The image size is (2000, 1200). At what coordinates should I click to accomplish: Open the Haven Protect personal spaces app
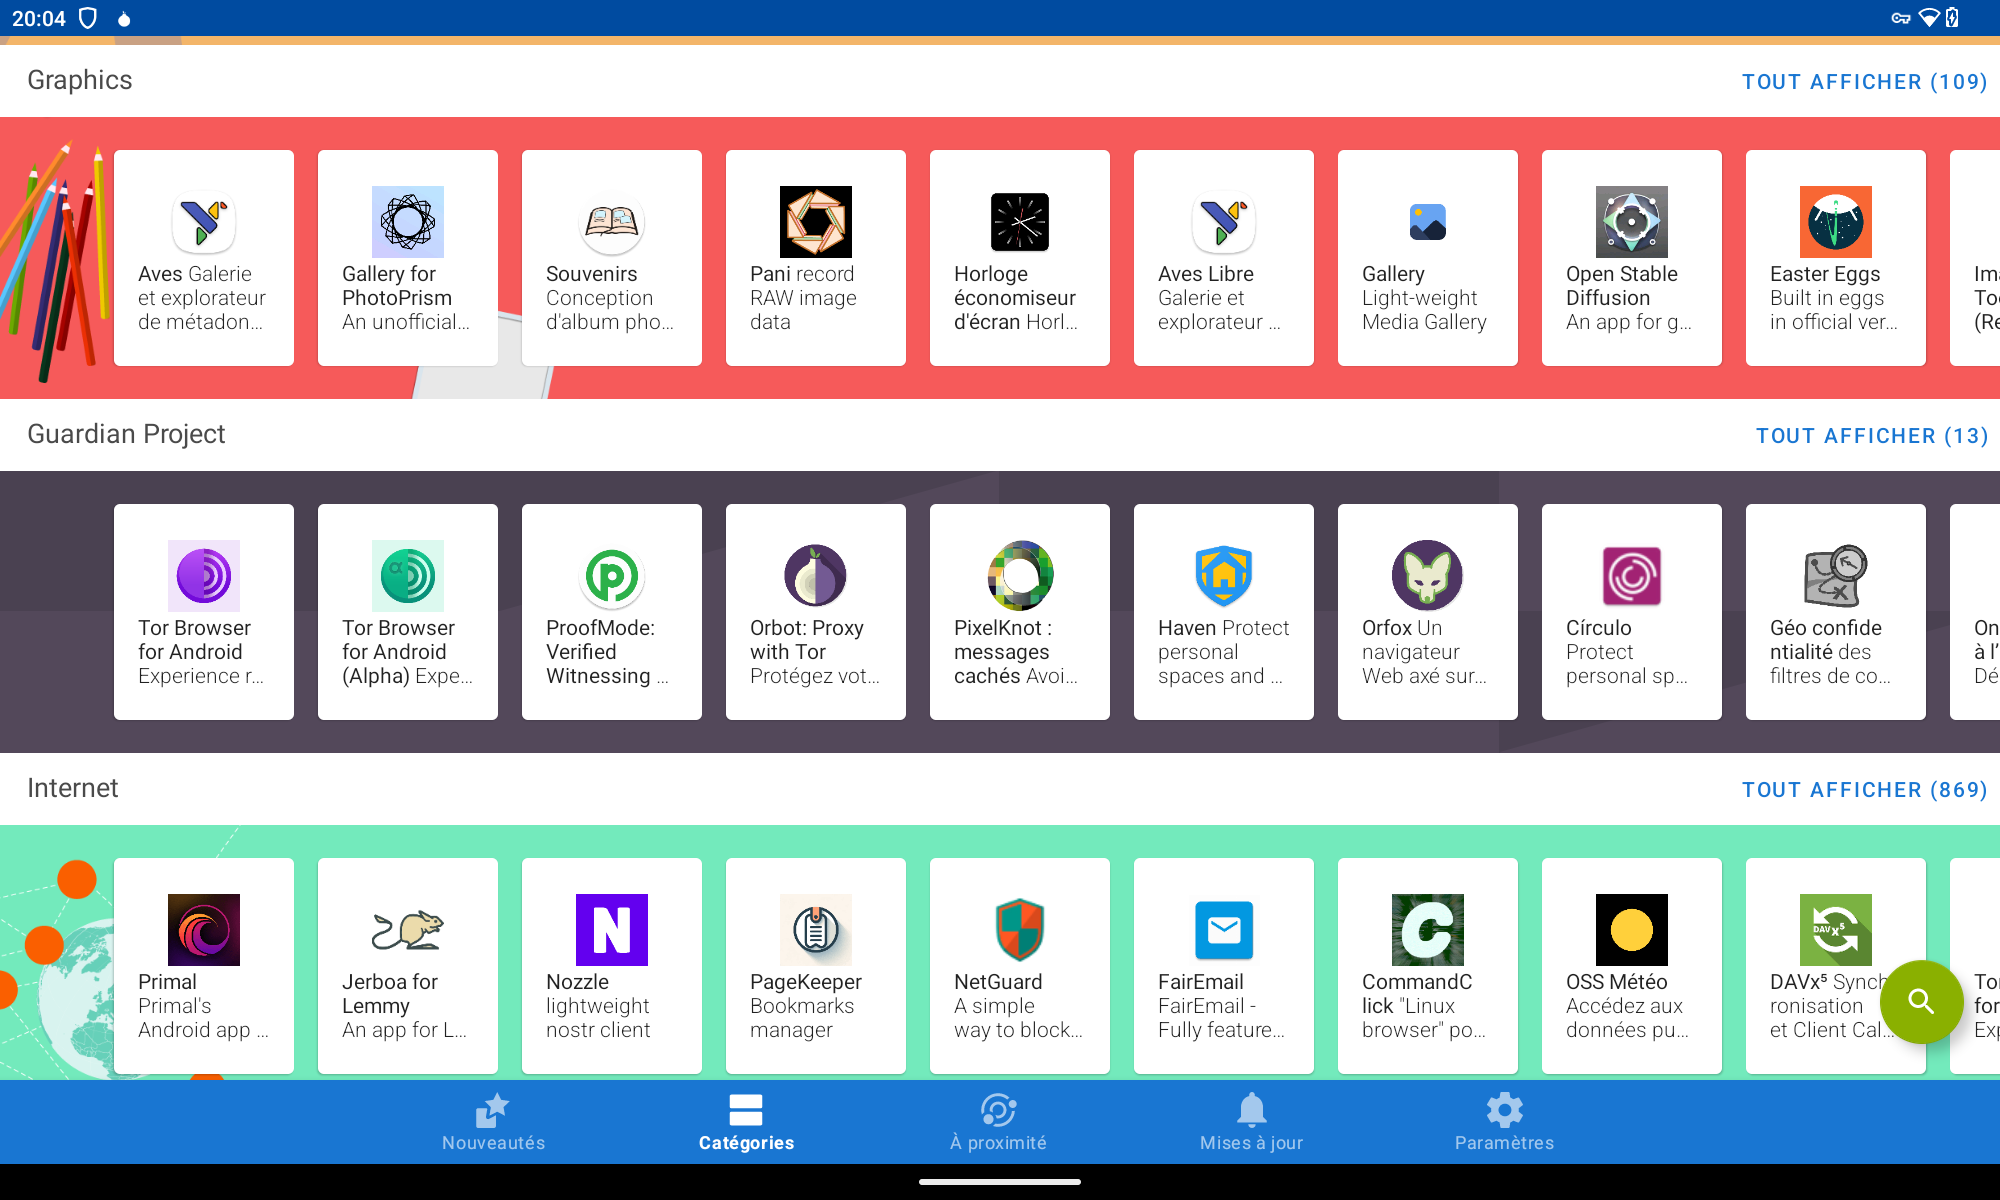point(1223,611)
